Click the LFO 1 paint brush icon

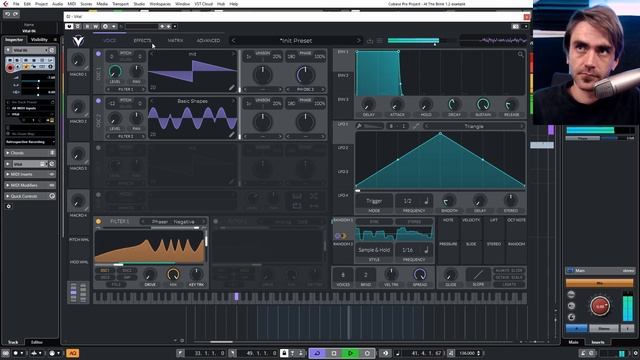(359, 126)
